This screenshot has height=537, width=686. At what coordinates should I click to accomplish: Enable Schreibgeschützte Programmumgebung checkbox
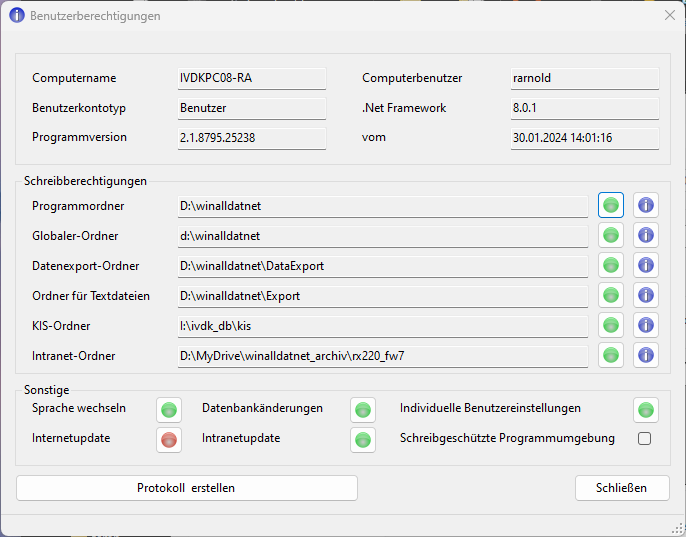pos(645,439)
